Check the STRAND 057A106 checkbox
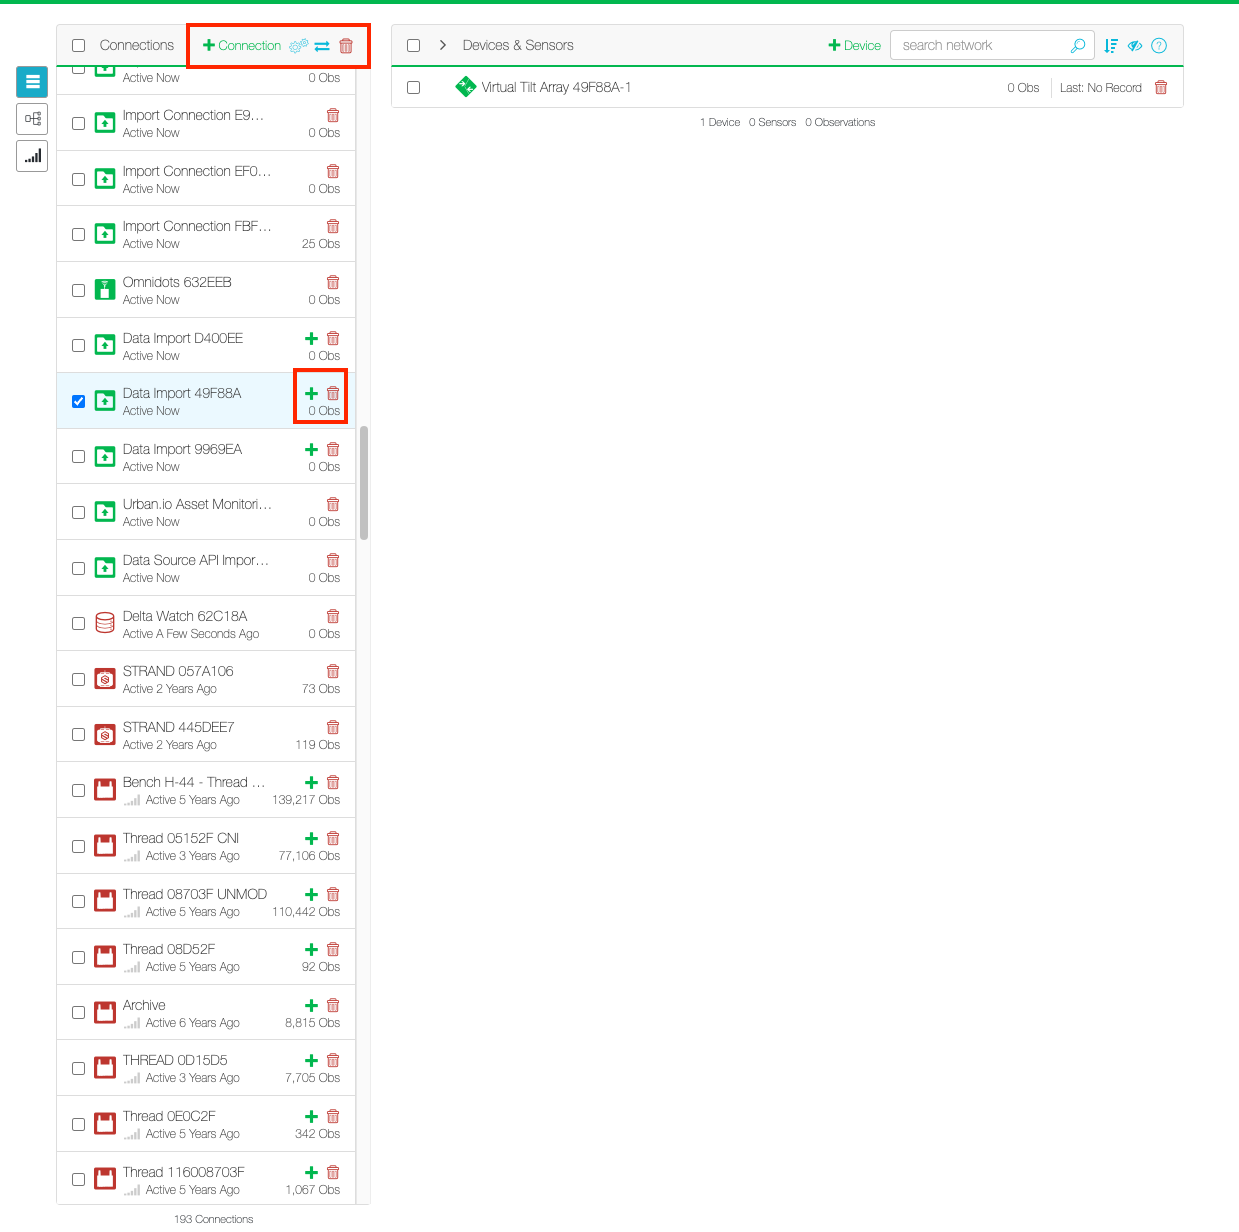 [x=79, y=679]
